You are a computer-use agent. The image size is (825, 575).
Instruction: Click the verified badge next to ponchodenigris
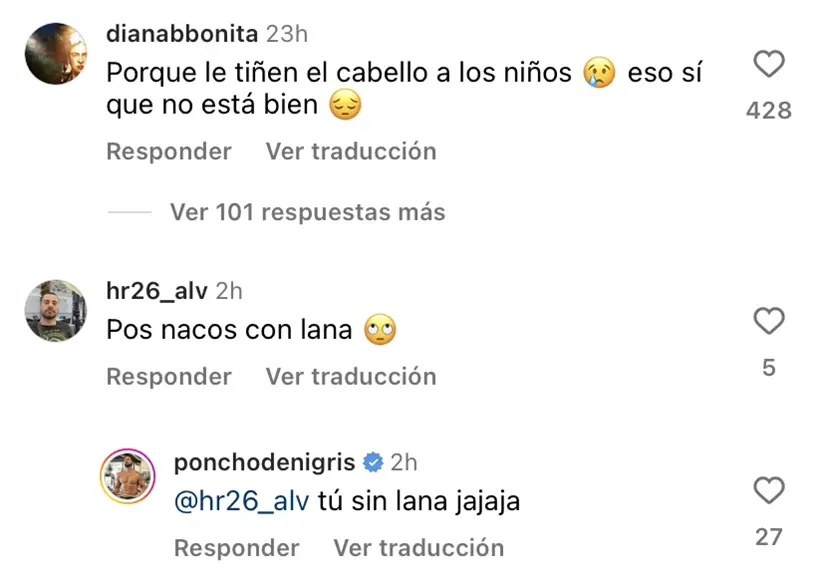point(373,462)
